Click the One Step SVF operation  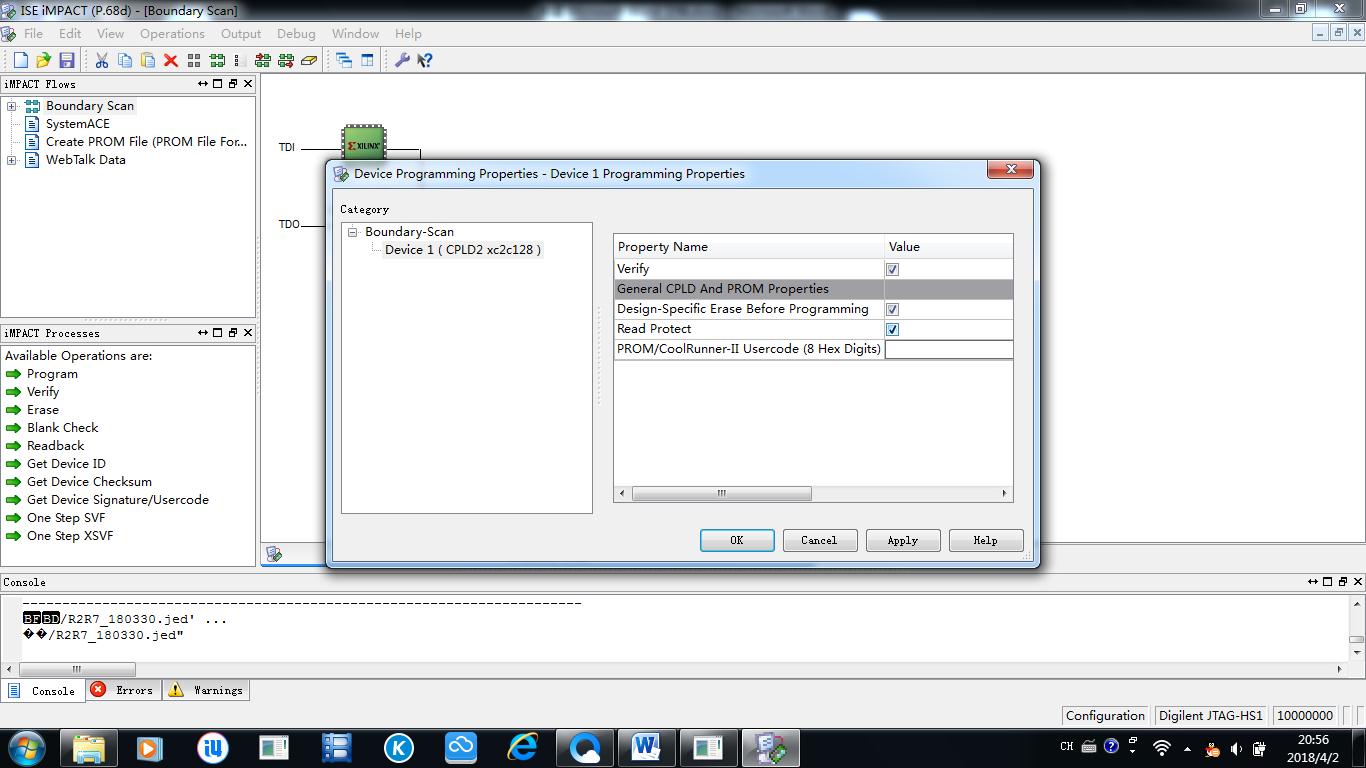coord(66,518)
